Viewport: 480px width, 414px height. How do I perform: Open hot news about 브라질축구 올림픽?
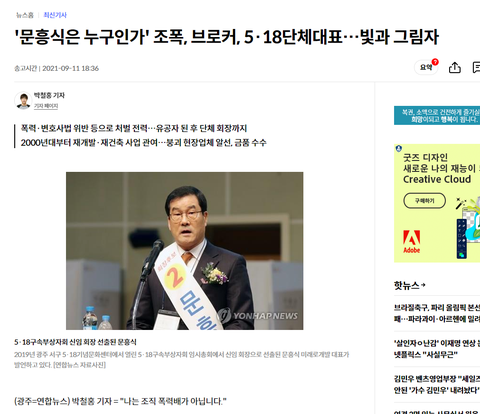click(x=437, y=313)
